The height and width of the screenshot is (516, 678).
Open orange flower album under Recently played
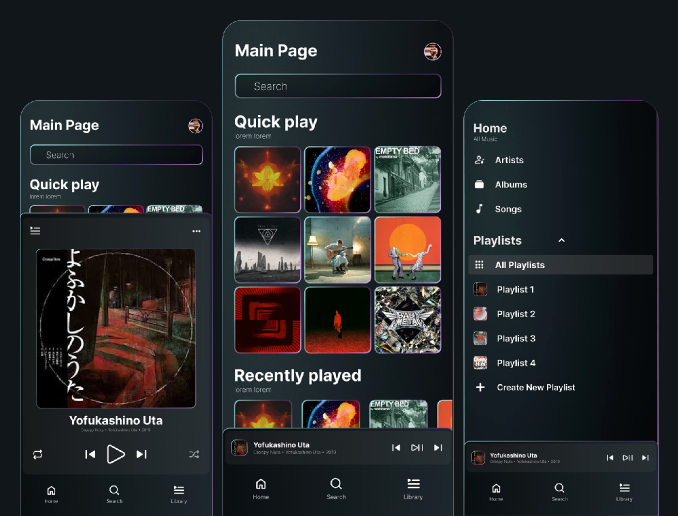click(263, 414)
